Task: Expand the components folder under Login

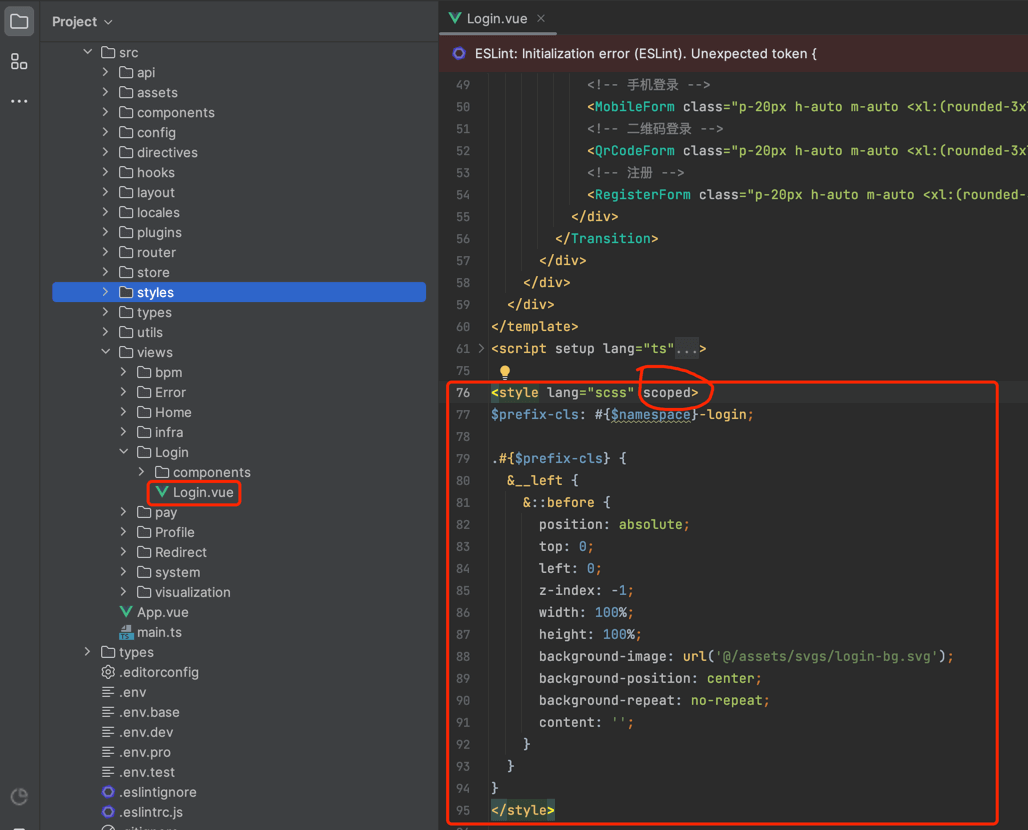Action: click(x=142, y=472)
